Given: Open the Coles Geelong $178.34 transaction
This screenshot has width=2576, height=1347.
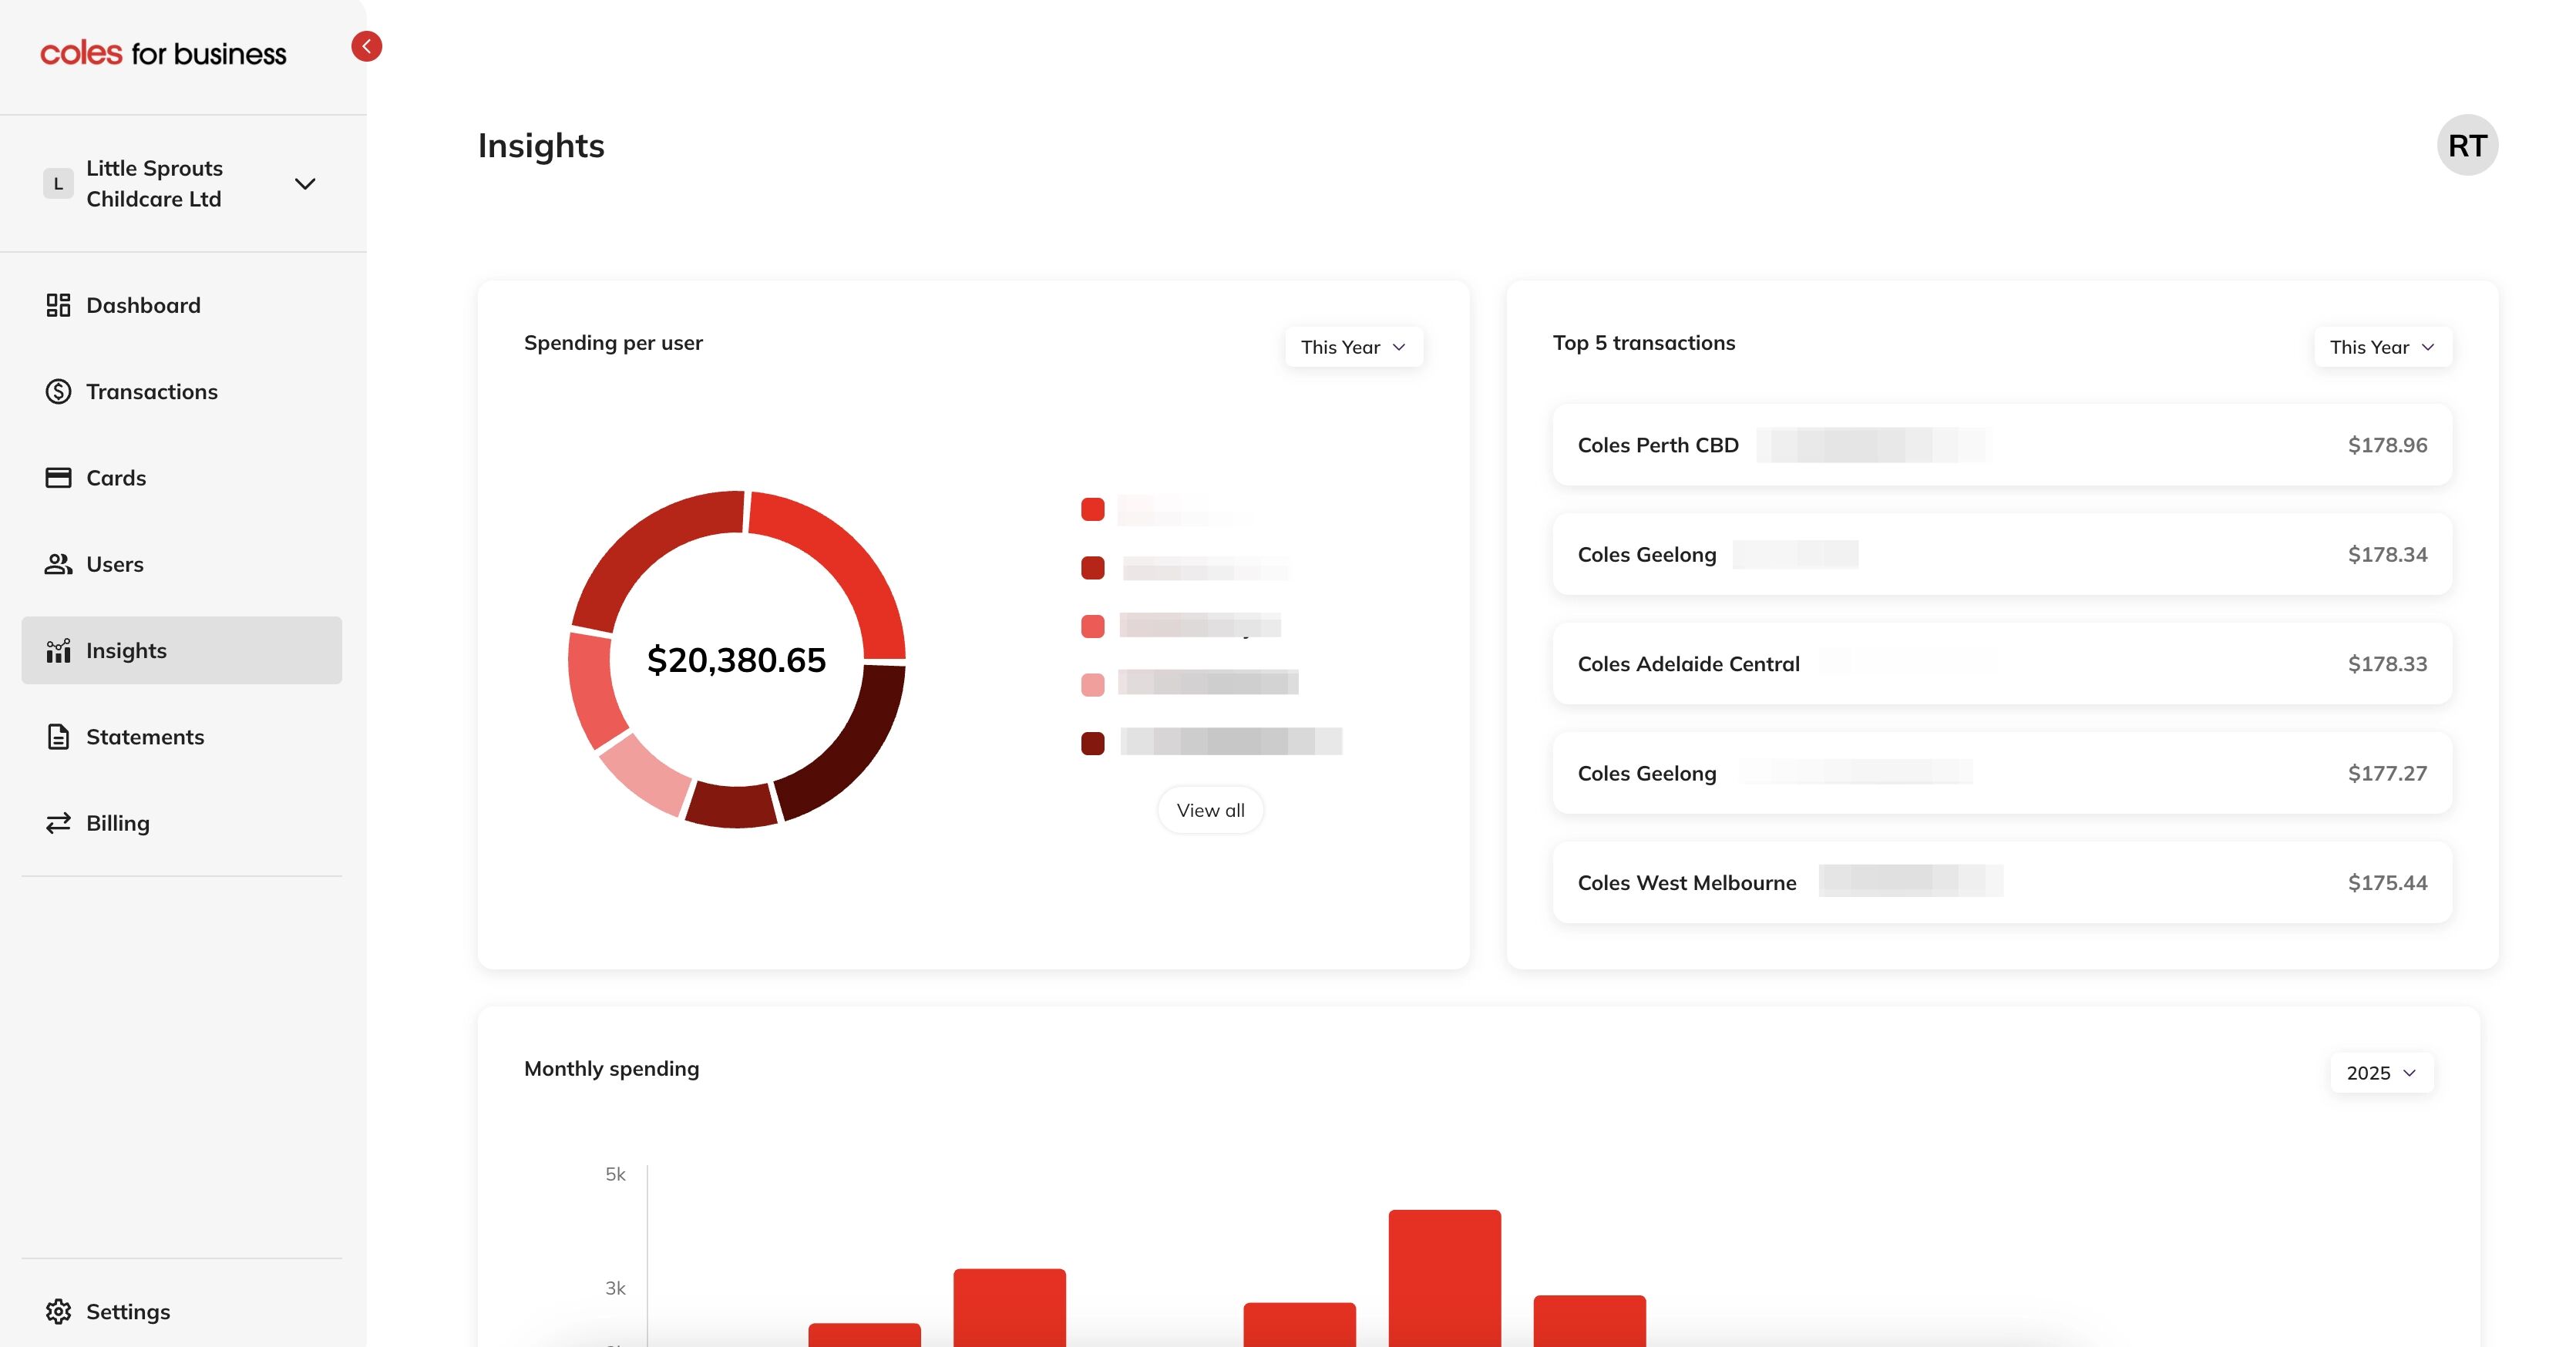Looking at the screenshot, I should pyautogui.click(x=2002, y=554).
